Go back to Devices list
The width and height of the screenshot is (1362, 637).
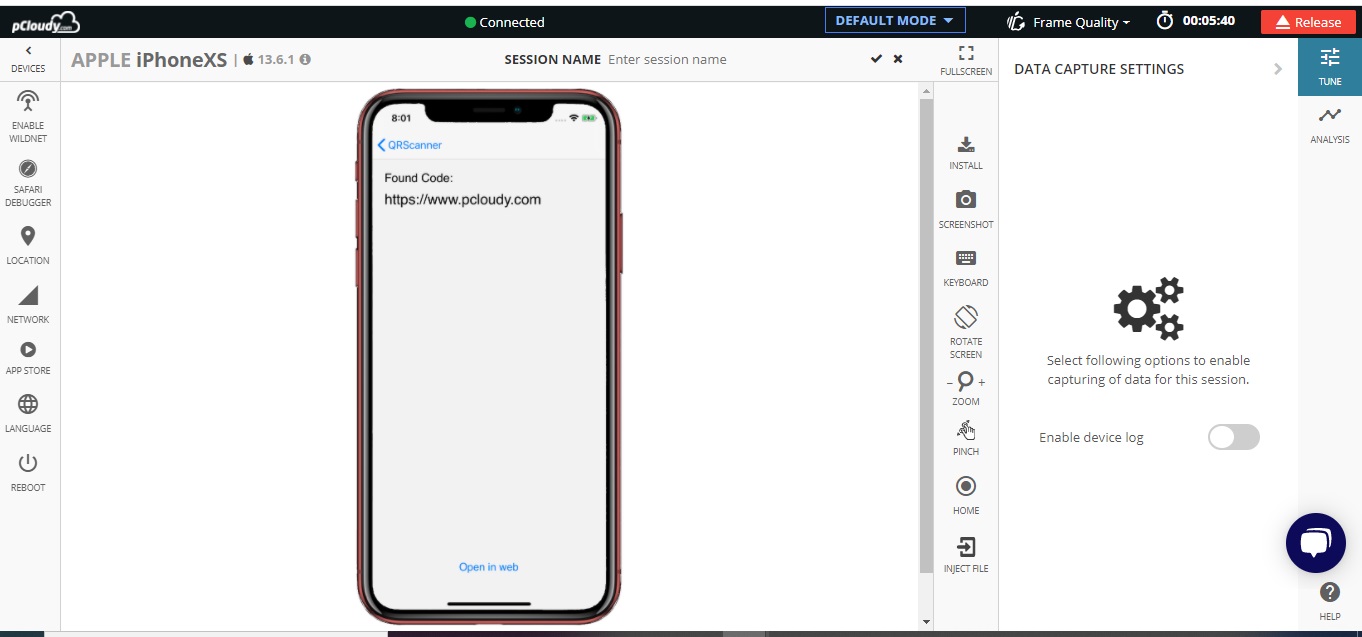tap(28, 59)
